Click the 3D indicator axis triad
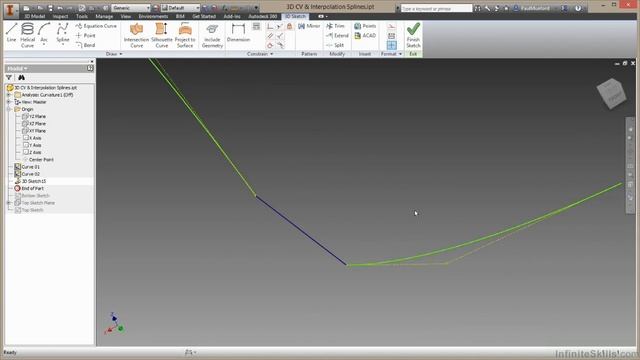The height and width of the screenshot is (360, 640). click(x=114, y=324)
